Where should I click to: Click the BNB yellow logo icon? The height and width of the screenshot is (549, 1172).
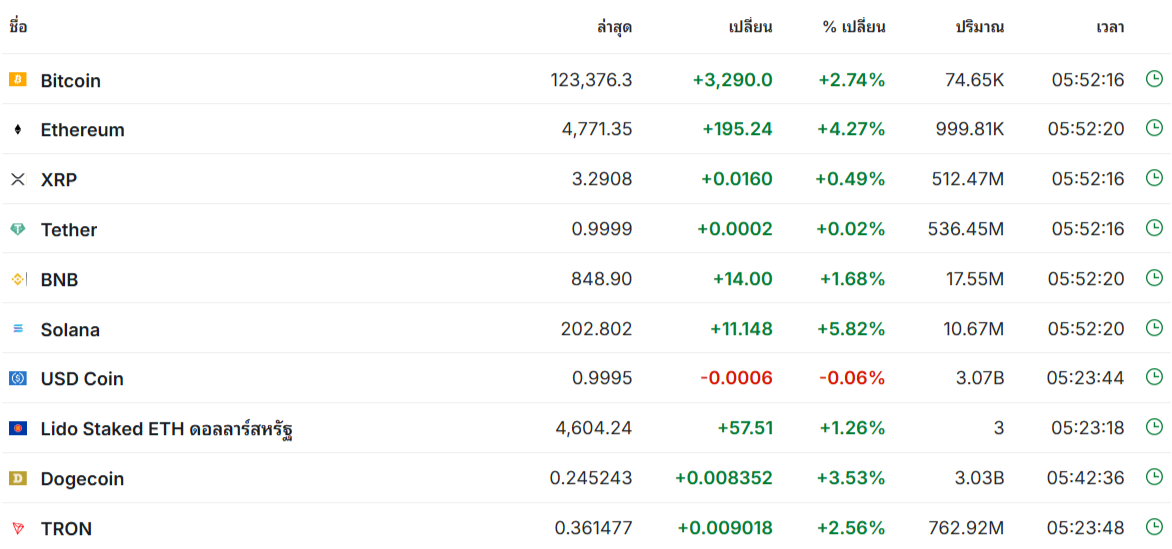[19, 279]
